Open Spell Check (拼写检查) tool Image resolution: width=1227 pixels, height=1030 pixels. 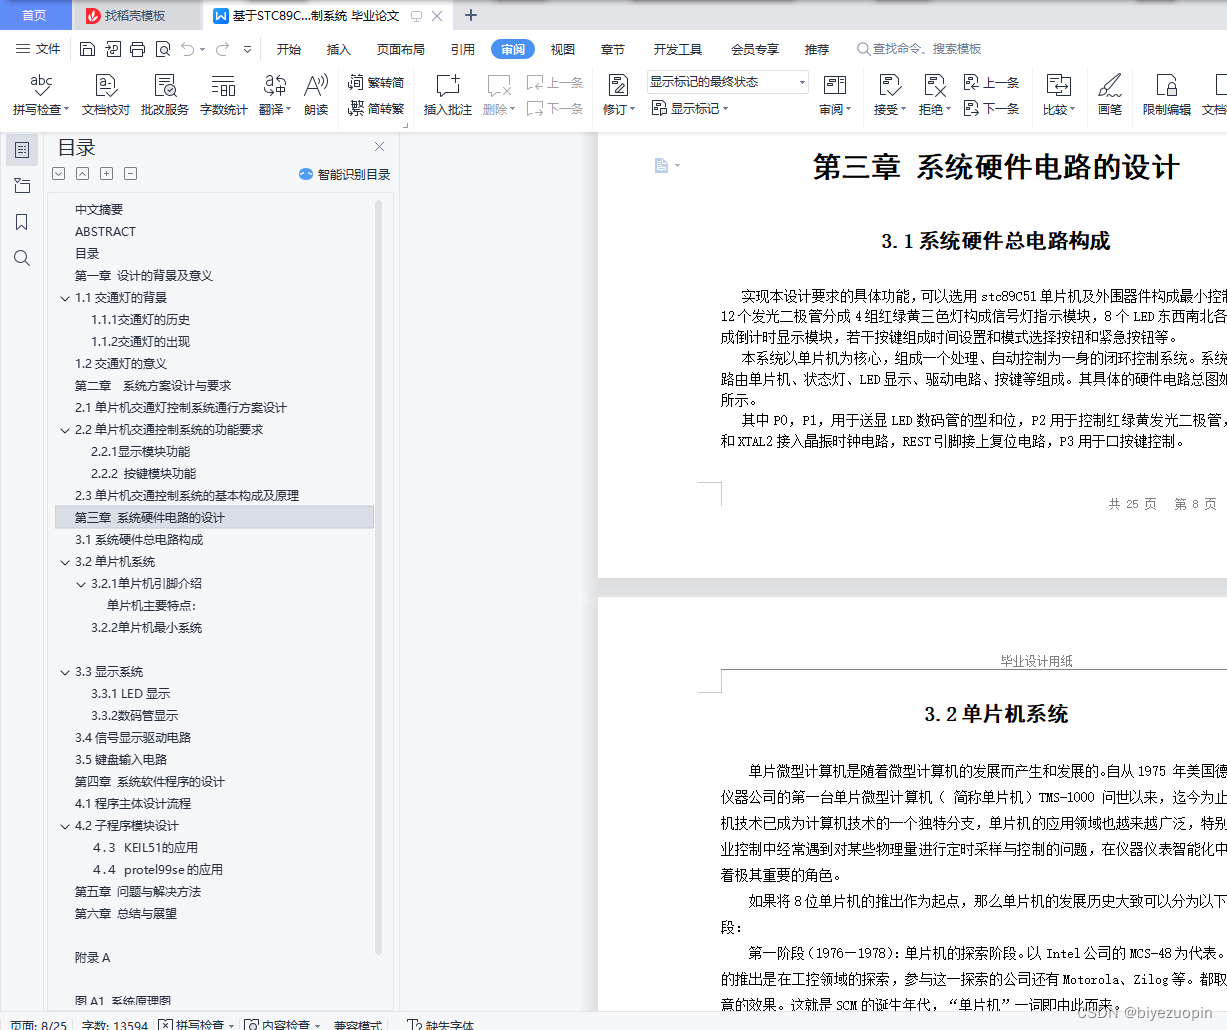tap(41, 95)
